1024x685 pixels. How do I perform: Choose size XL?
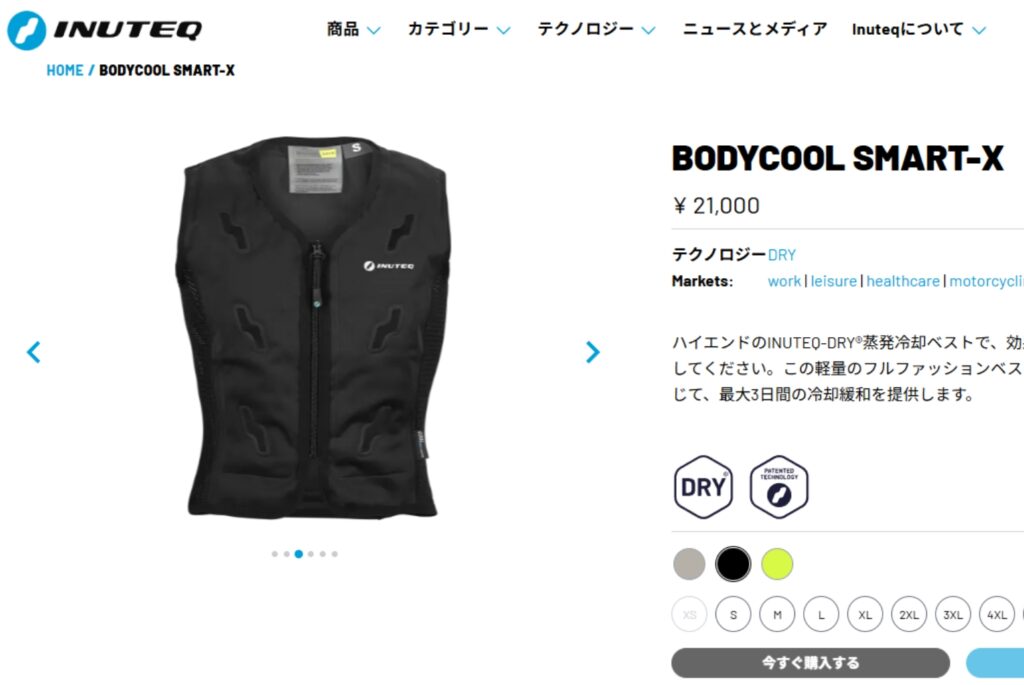[865, 614]
